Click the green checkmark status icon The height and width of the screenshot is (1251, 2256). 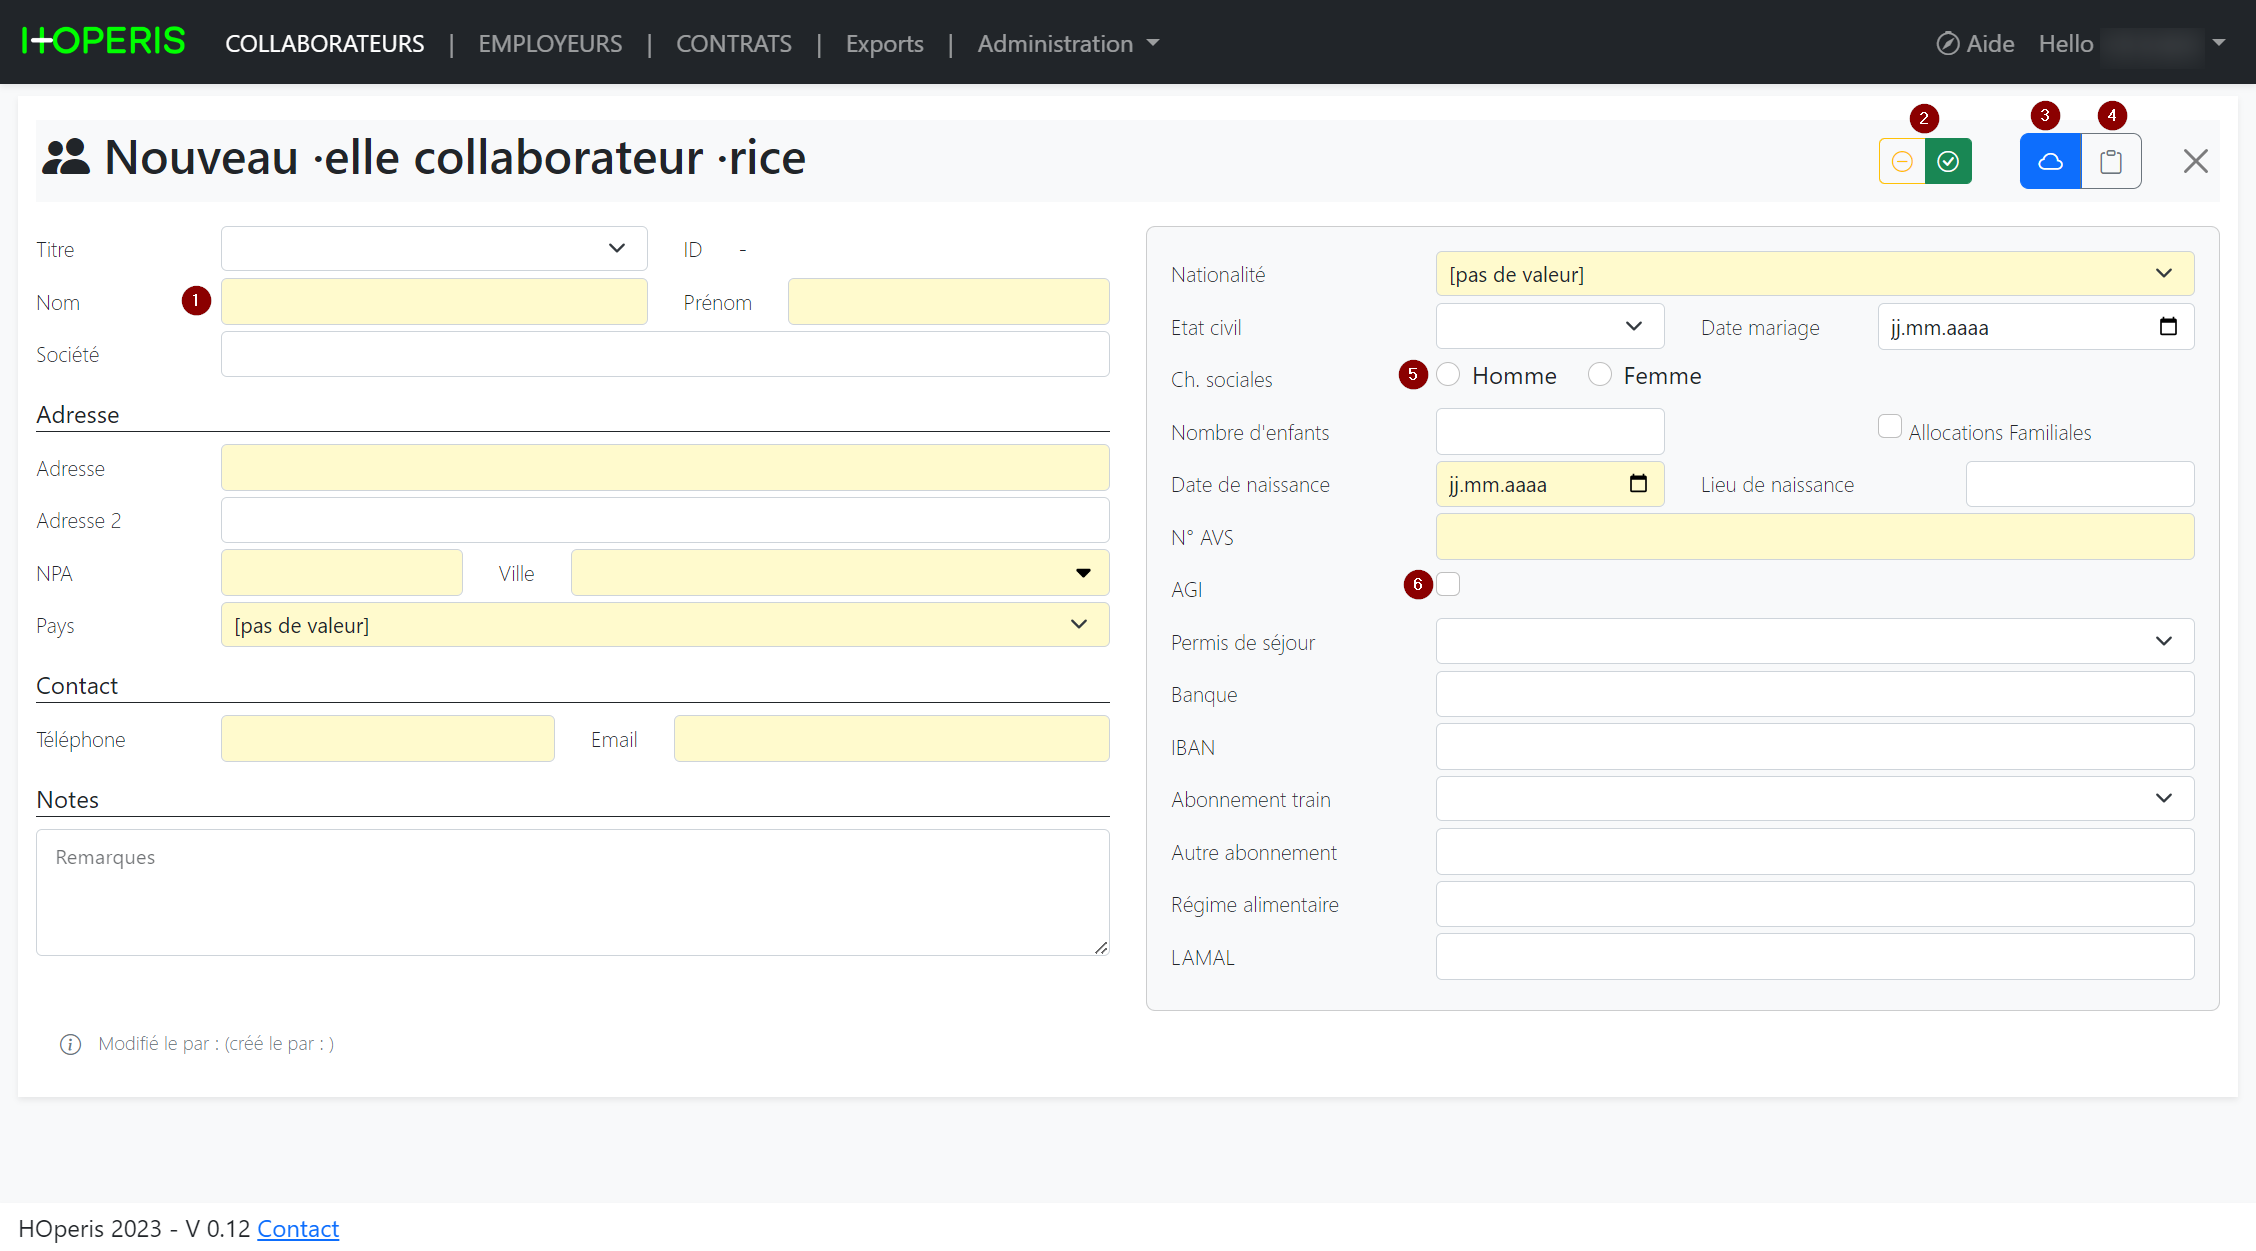[1948, 161]
